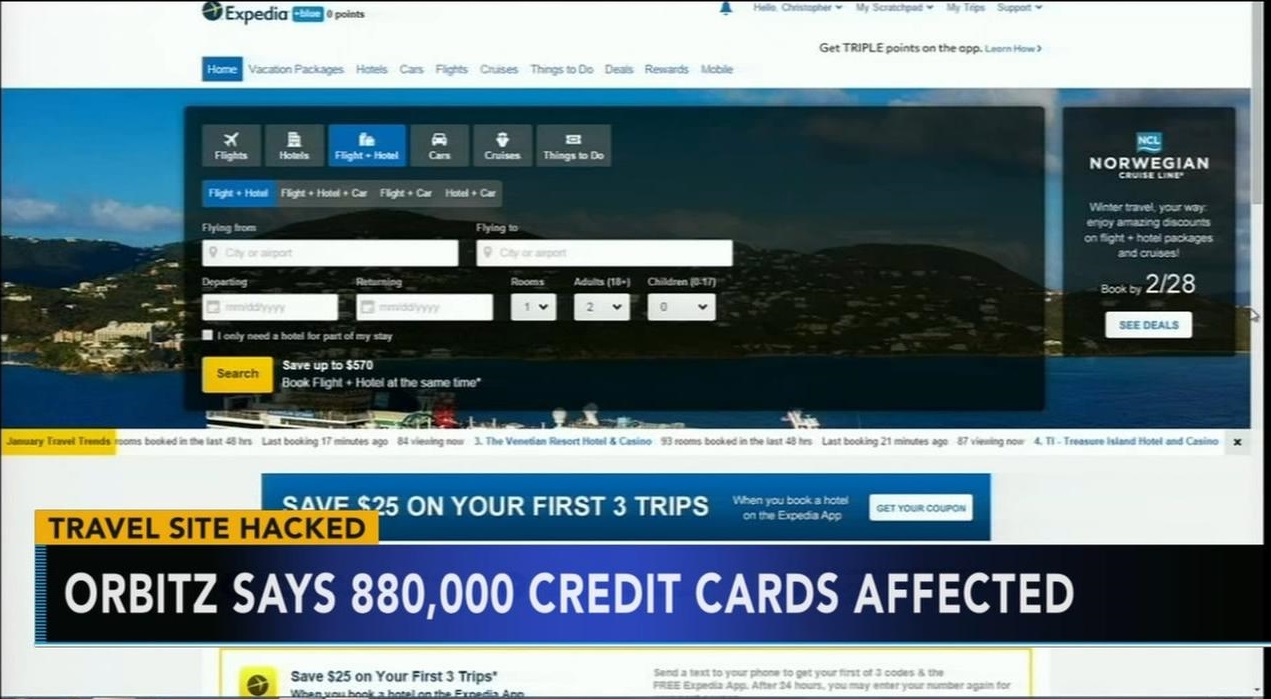Click 'Get TRIPLE points on the app' text
The image size is (1271, 699).
pos(899,48)
